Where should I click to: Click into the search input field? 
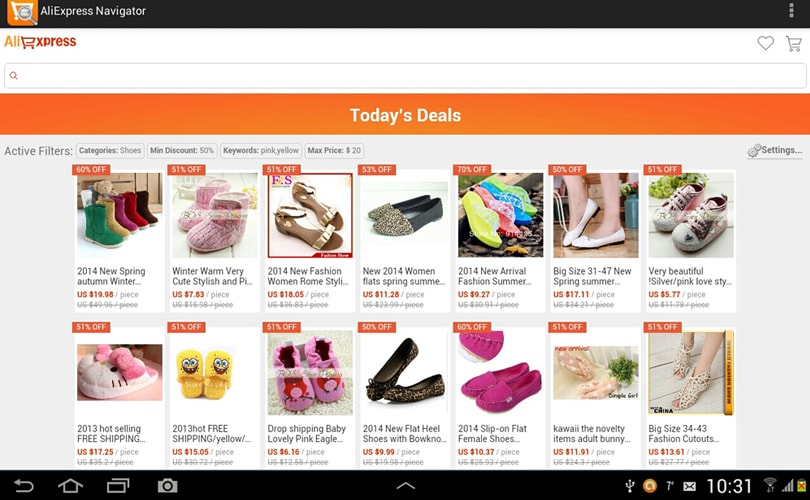[405, 75]
